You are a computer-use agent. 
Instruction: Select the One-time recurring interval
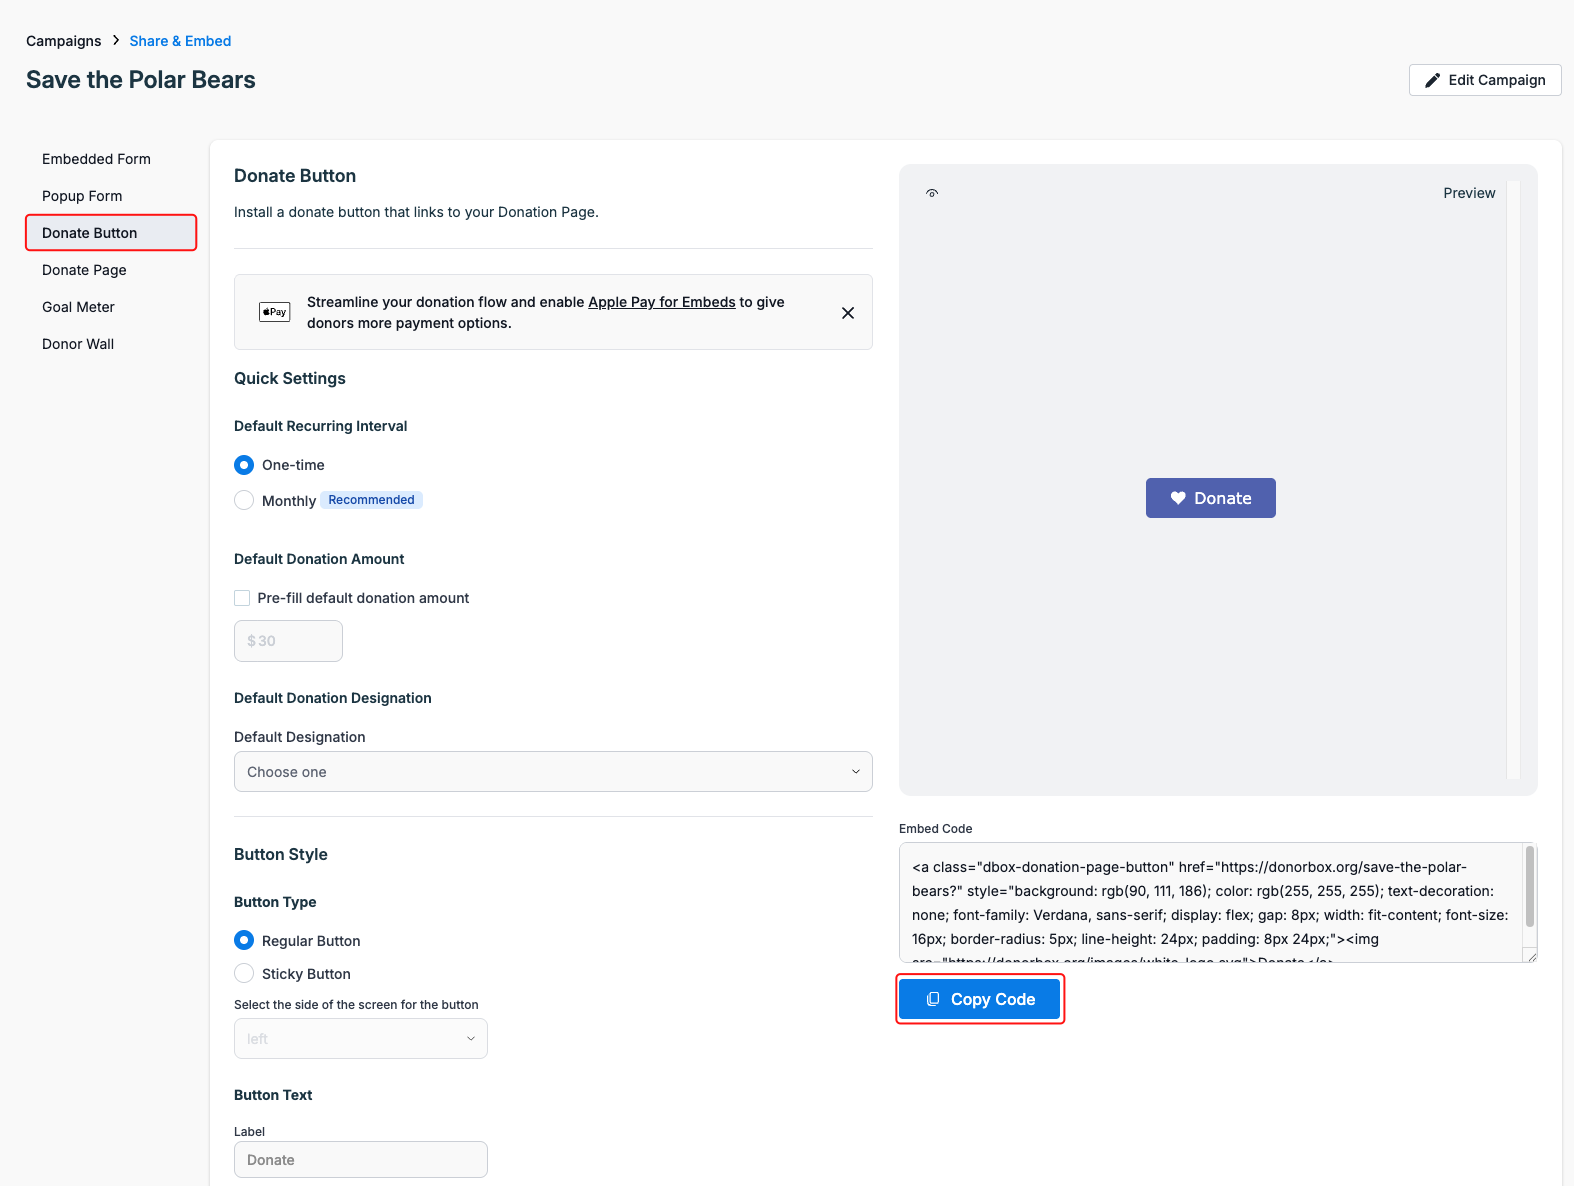[244, 465]
